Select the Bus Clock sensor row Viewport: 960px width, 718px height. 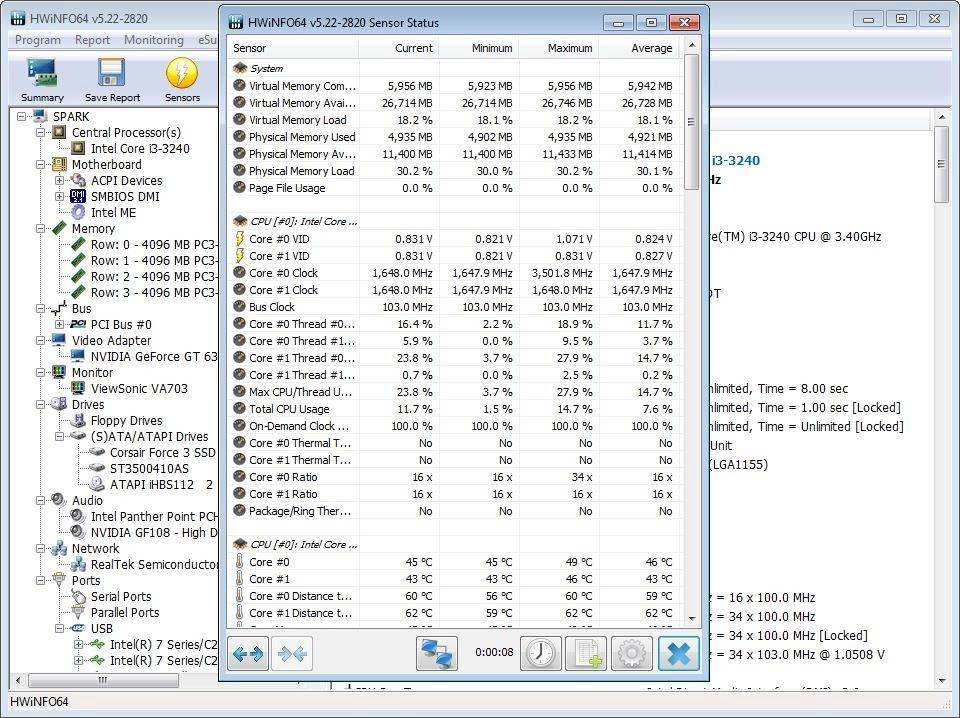tap(454, 307)
